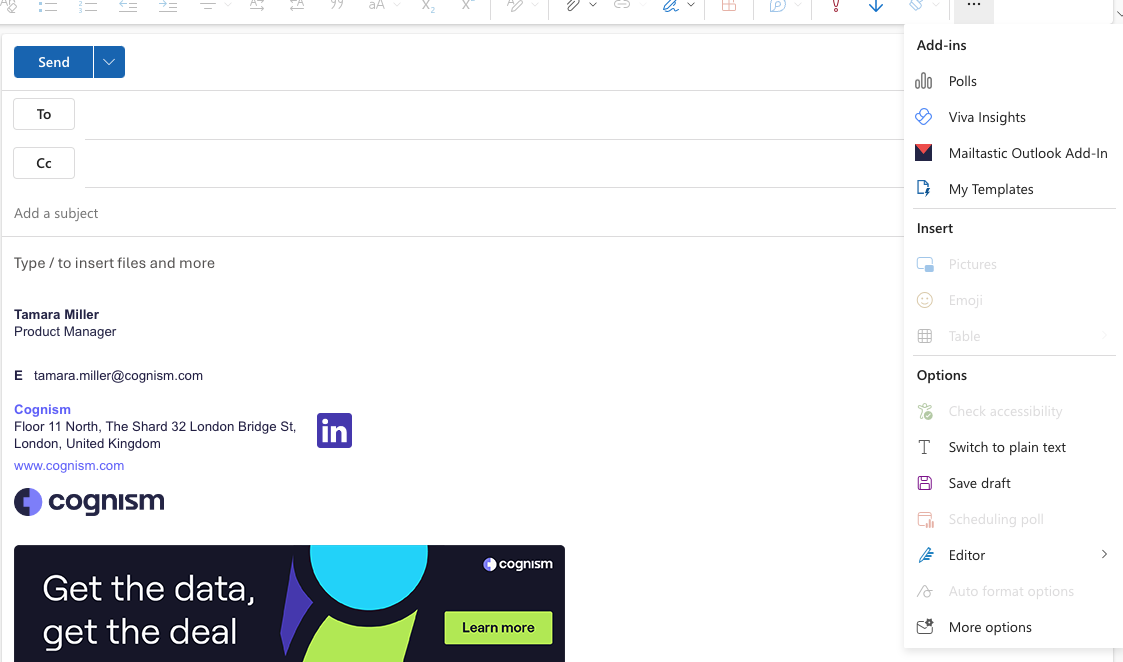
Task: Click the Get the data banner image
Action: 289,603
